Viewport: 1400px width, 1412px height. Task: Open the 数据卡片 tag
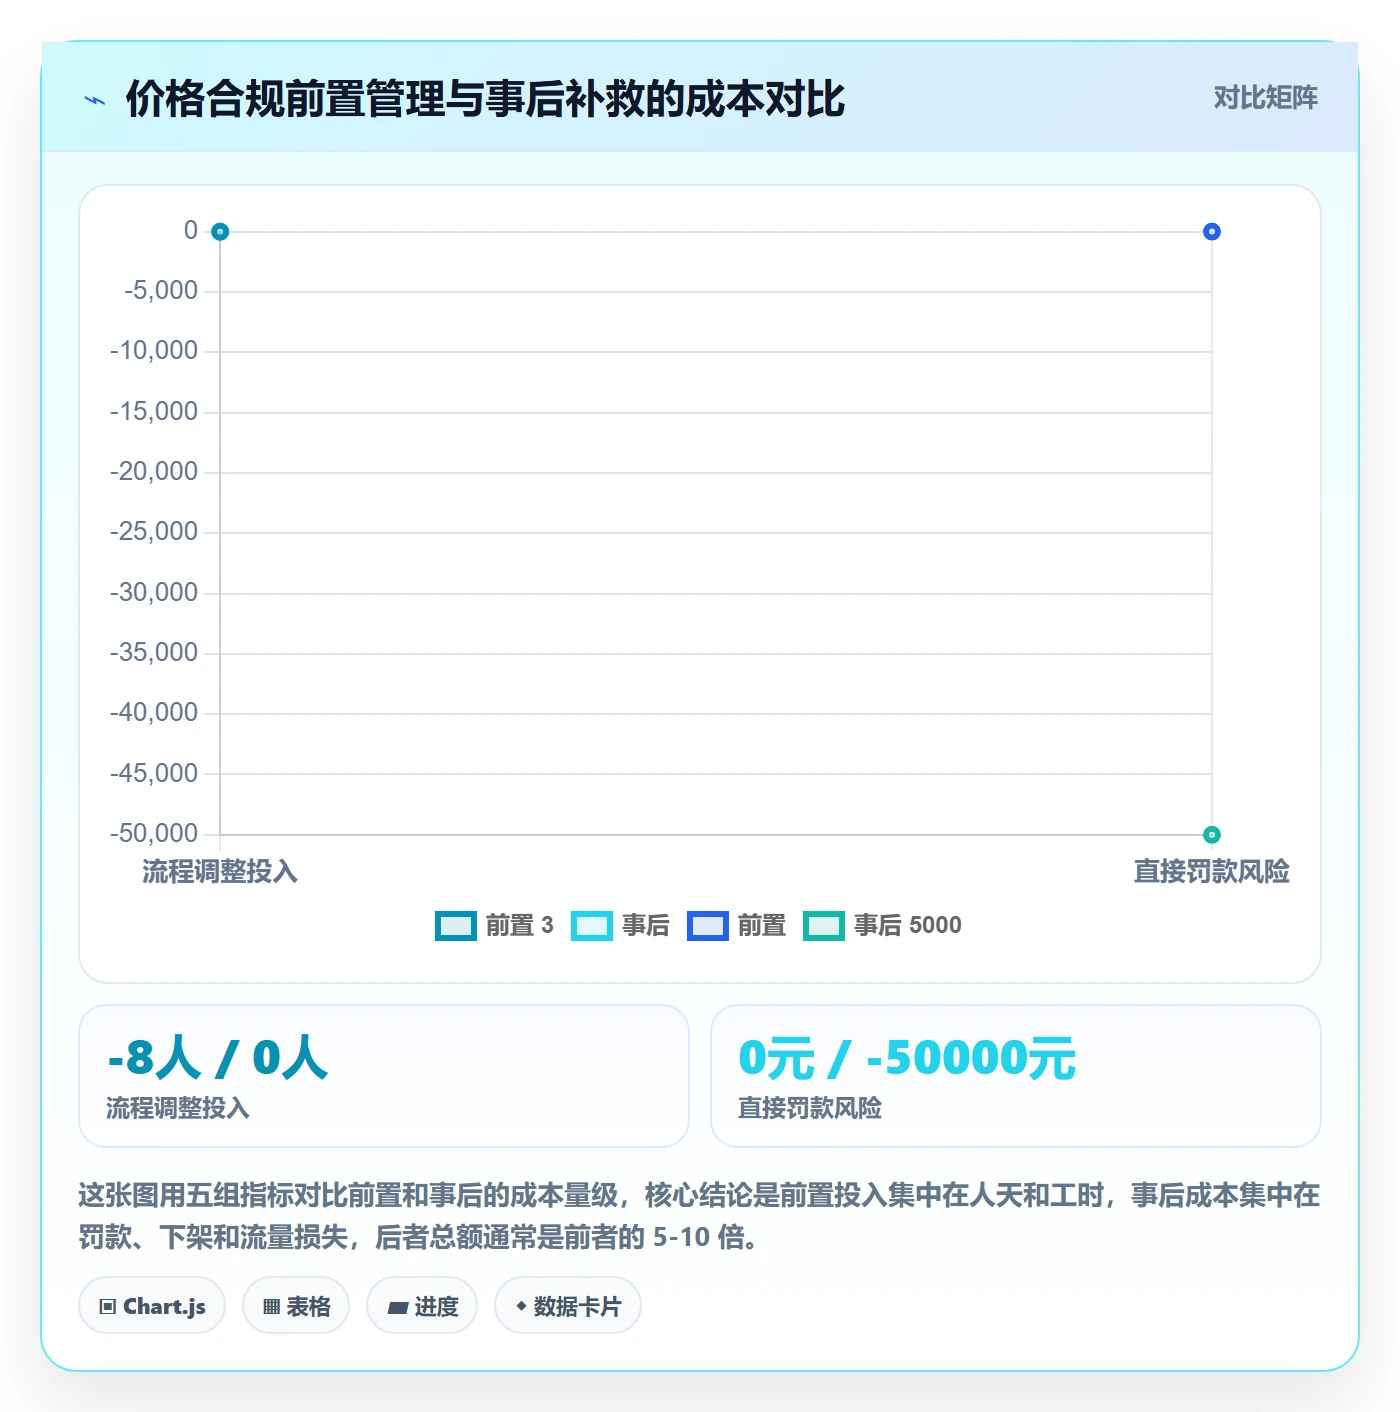pyautogui.click(x=568, y=1305)
